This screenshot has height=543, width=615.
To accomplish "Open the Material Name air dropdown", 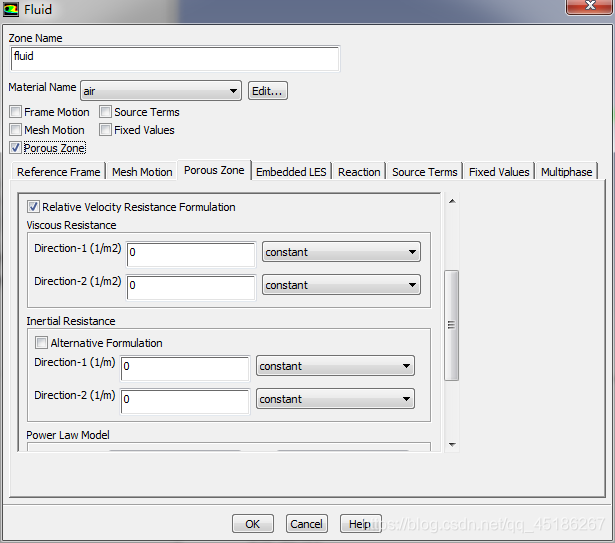I will [161, 91].
